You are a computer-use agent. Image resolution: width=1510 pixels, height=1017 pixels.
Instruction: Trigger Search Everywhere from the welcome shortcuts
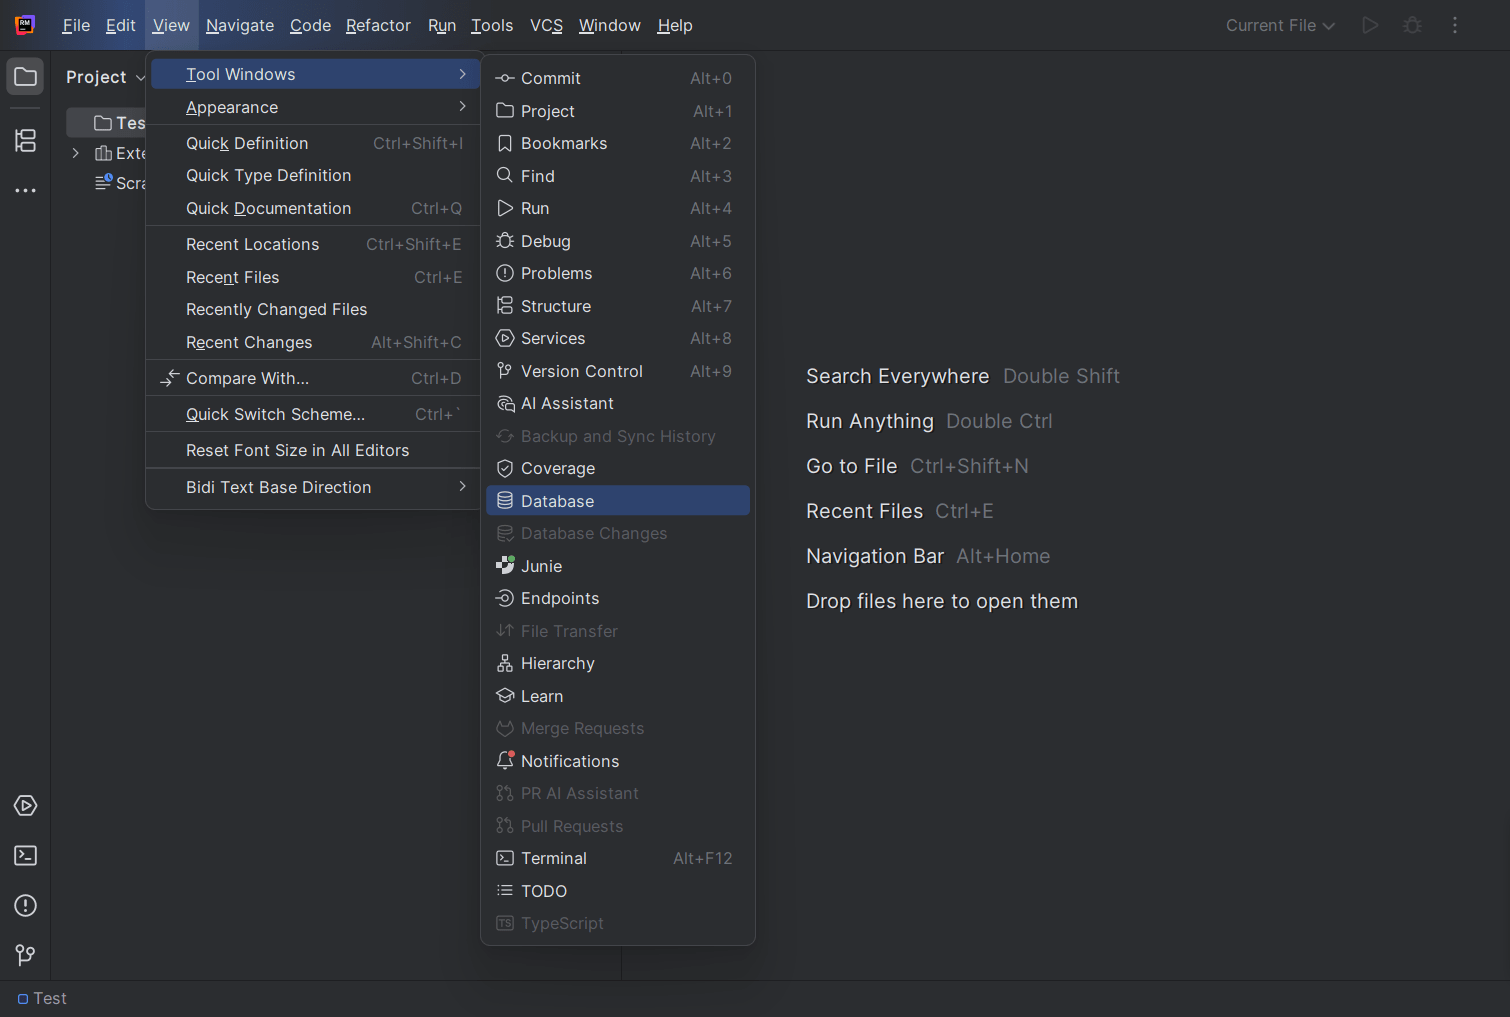point(897,376)
